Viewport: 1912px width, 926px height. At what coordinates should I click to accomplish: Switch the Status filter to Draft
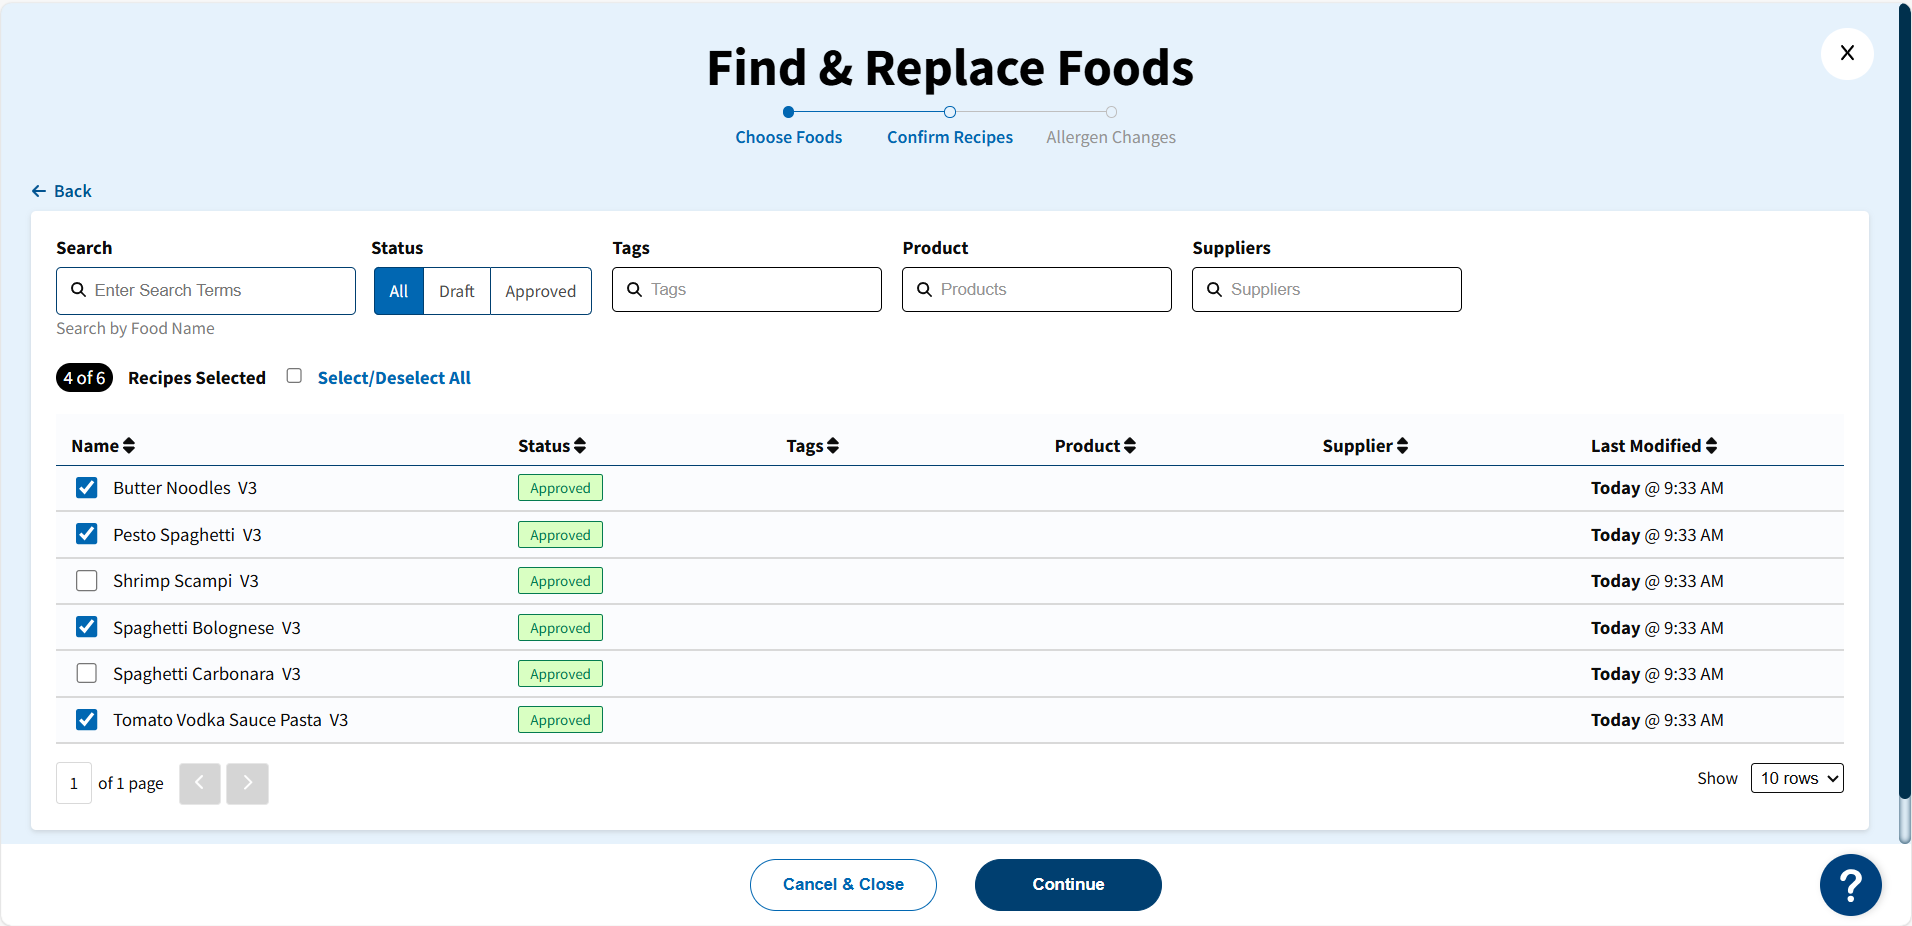456,291
